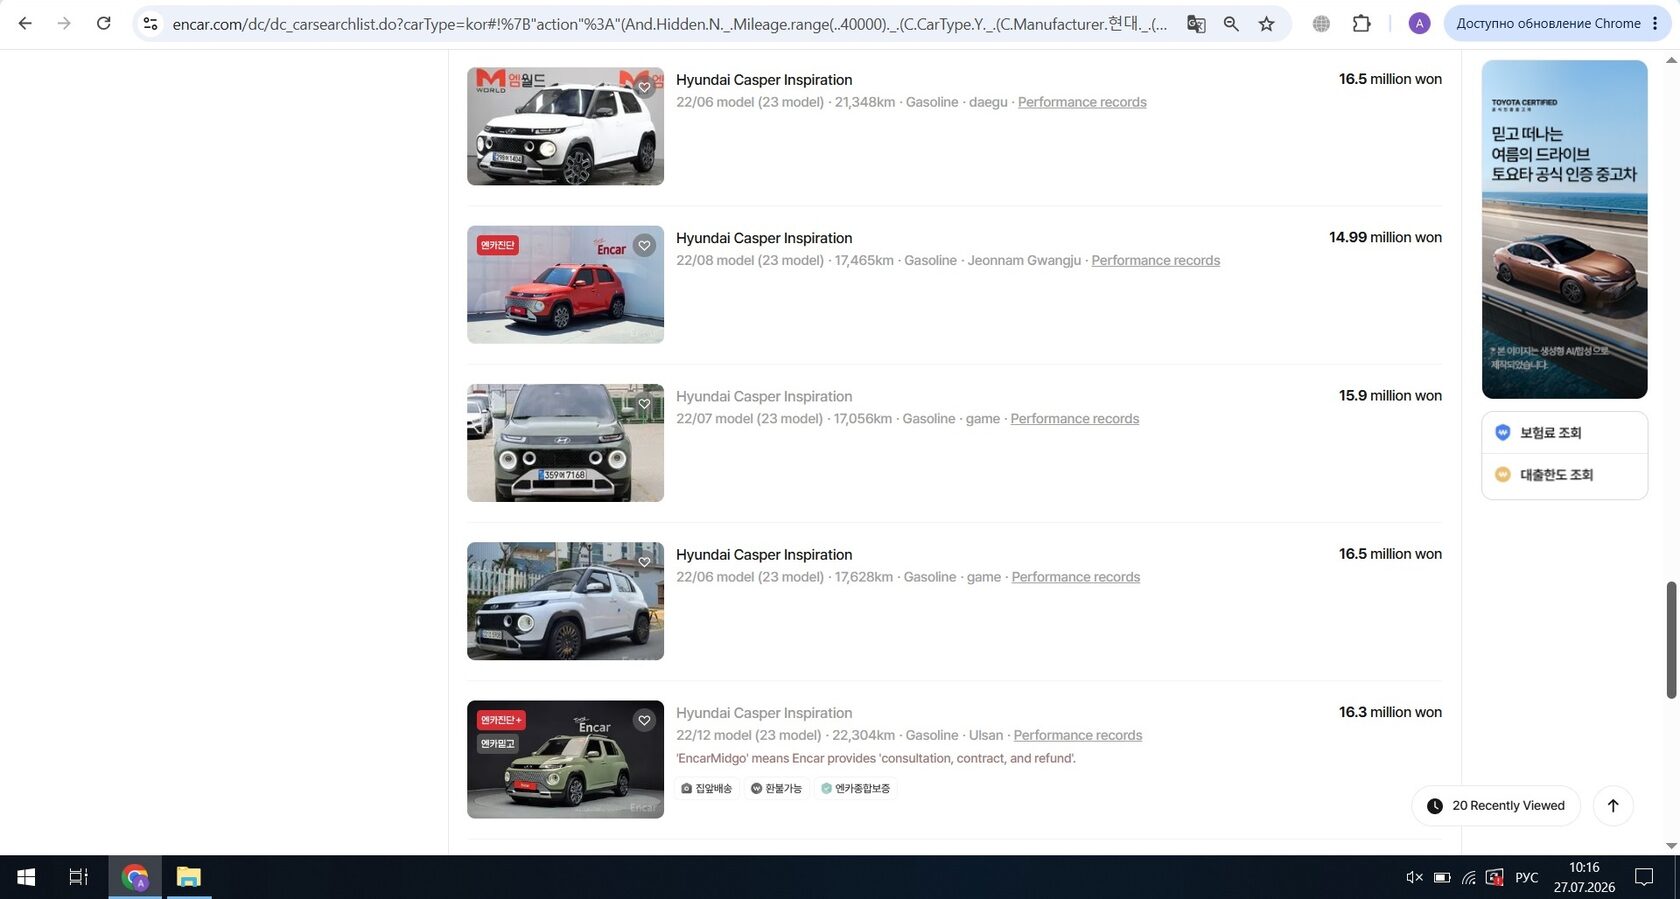View Performance records for the Ulsan Casper
Viewport: 1680px width, 899px height.
tap(1077, 735)
